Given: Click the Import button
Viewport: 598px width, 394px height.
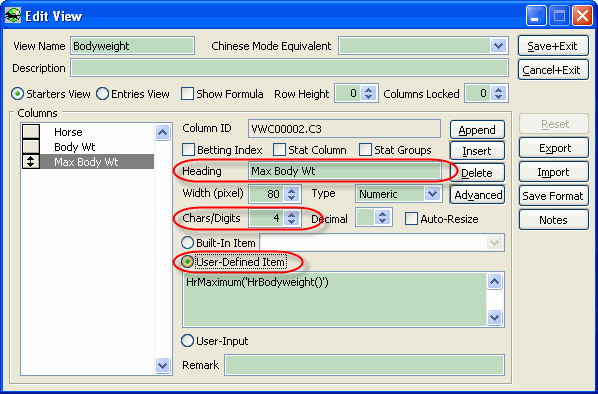Looking at the screenshot, I should (553, 172).
